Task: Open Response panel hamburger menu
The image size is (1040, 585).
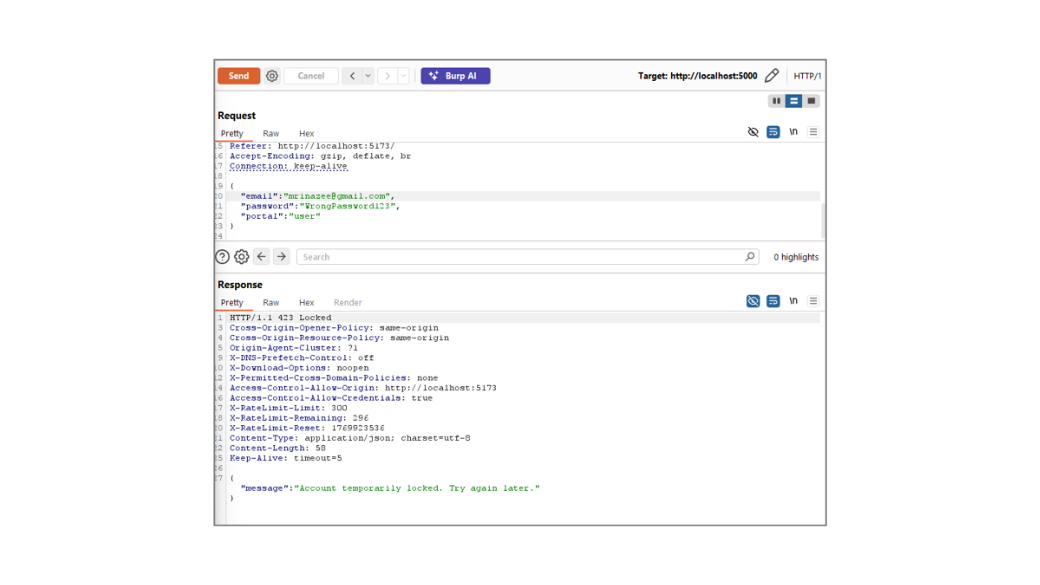Action: click(x=813, y=301)
